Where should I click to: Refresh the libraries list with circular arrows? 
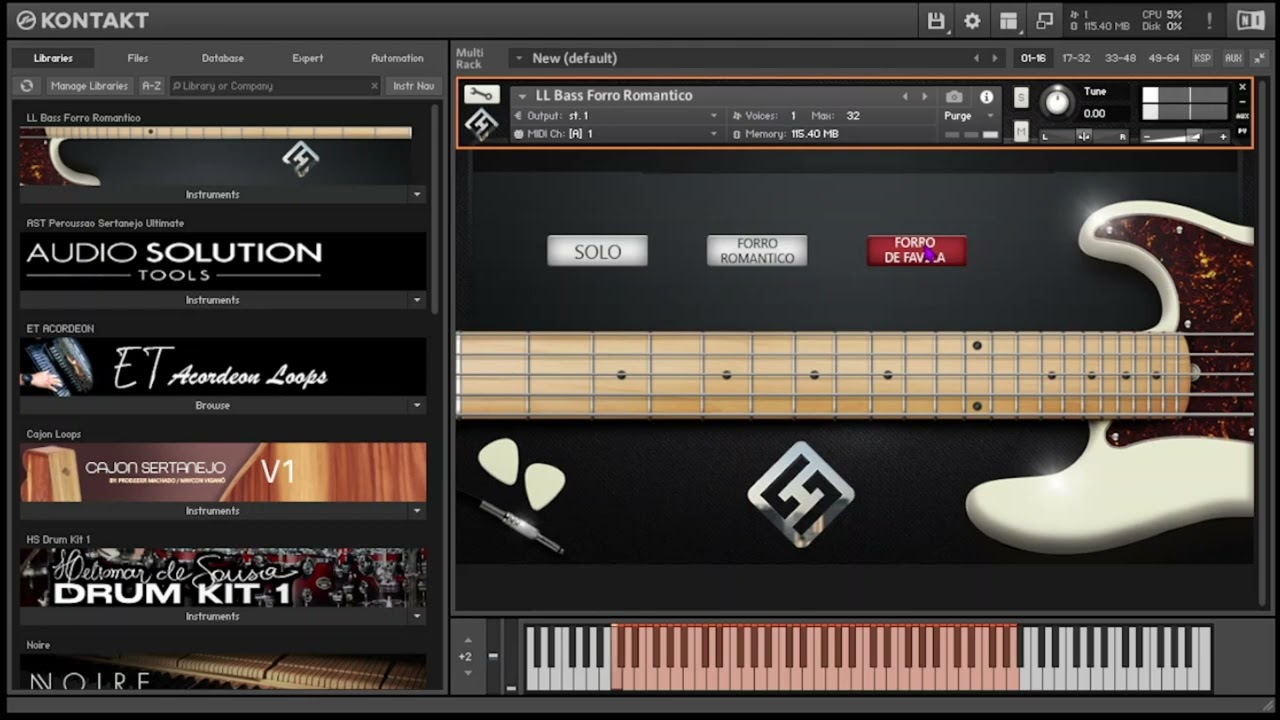point(27,86)
